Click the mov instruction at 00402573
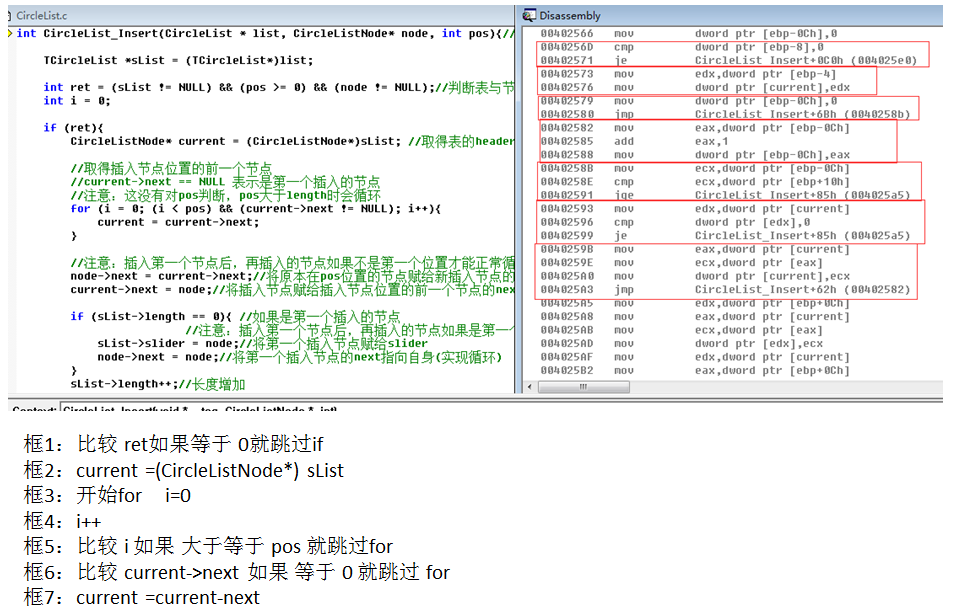 [688, 73]
